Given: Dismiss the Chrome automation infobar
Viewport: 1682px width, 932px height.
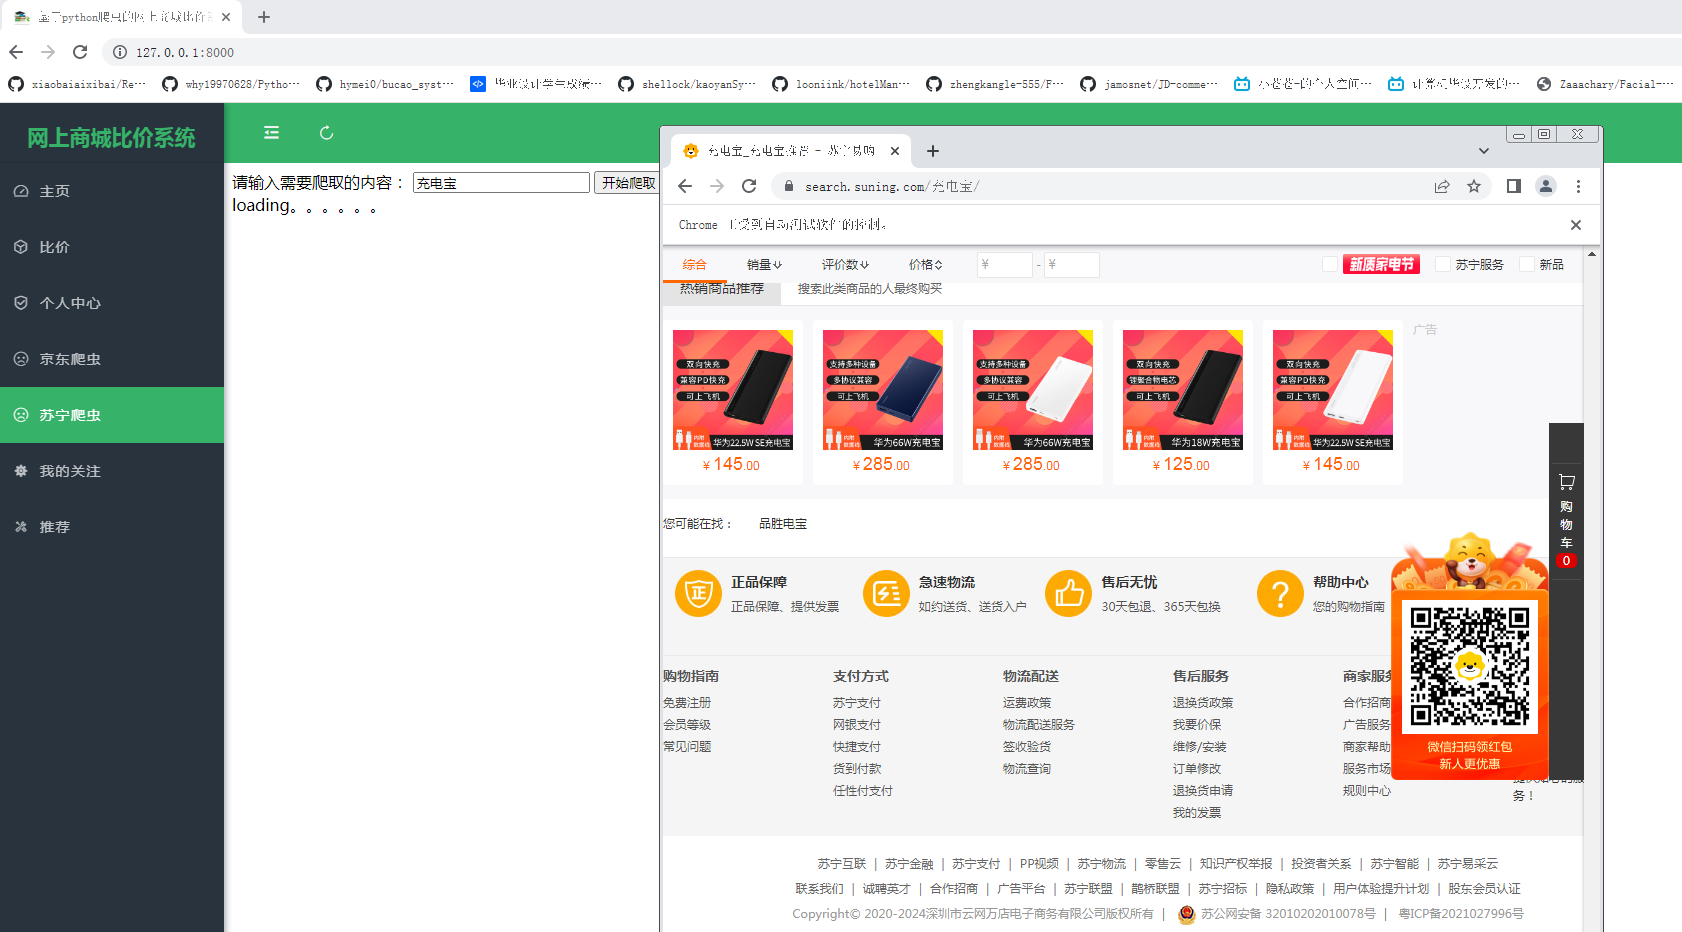Looking at the screenshot, I should [1576, 225].
